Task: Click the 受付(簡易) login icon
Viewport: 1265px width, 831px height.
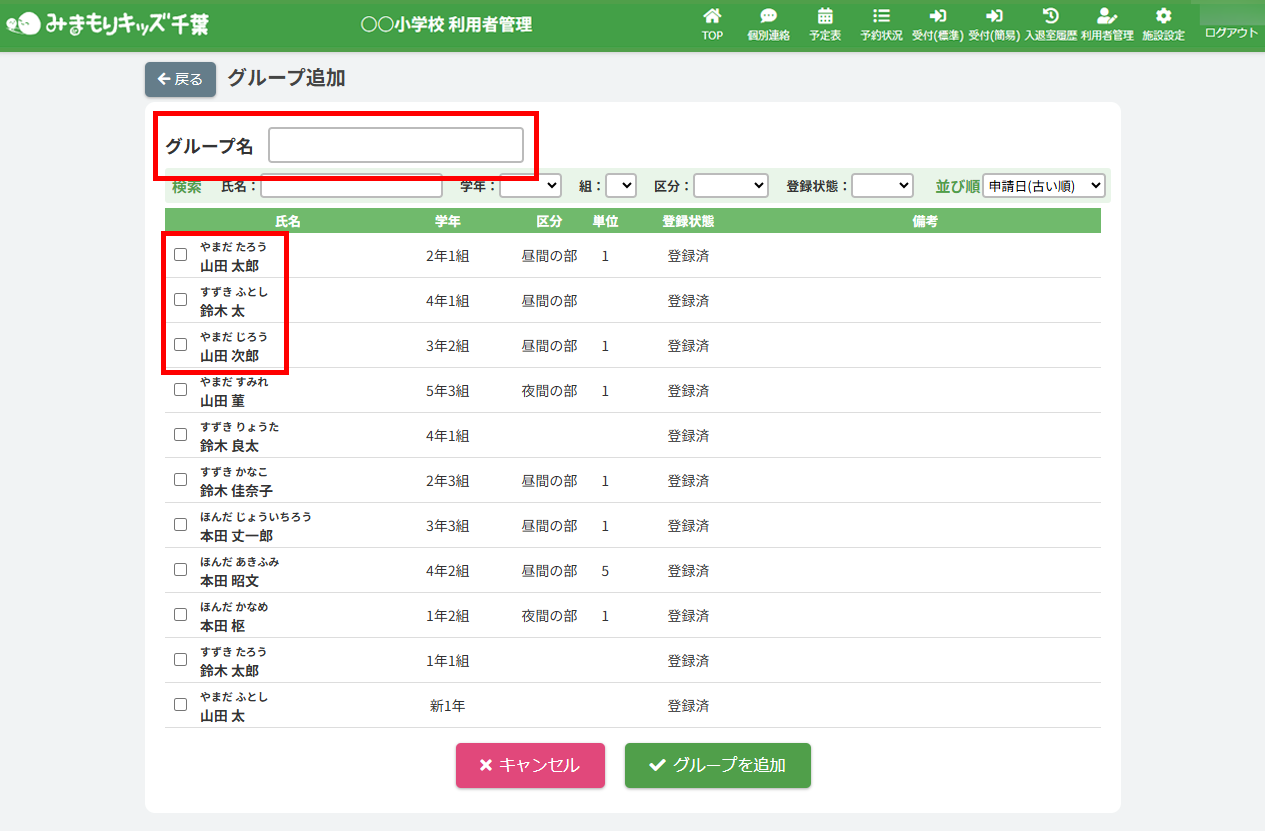Action: click(994, 17)
